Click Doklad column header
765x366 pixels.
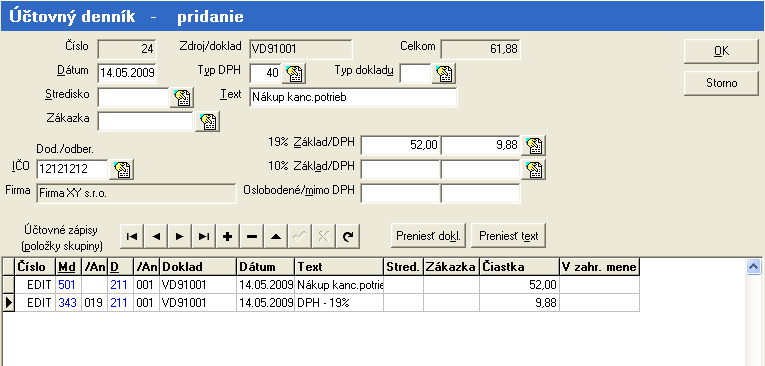click(x=198, y=267)
